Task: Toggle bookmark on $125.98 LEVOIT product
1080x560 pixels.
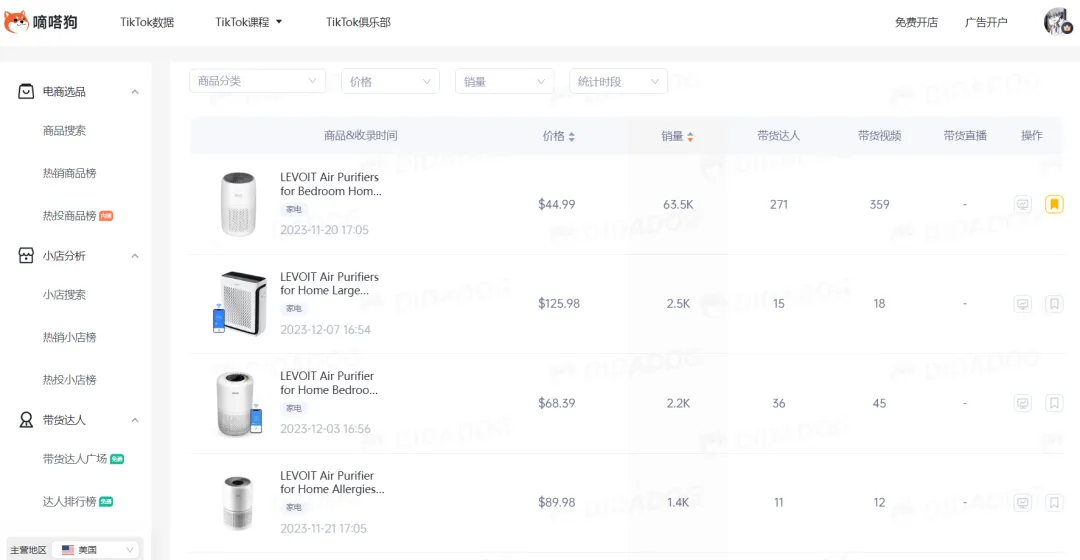Action: (1054, 304)
